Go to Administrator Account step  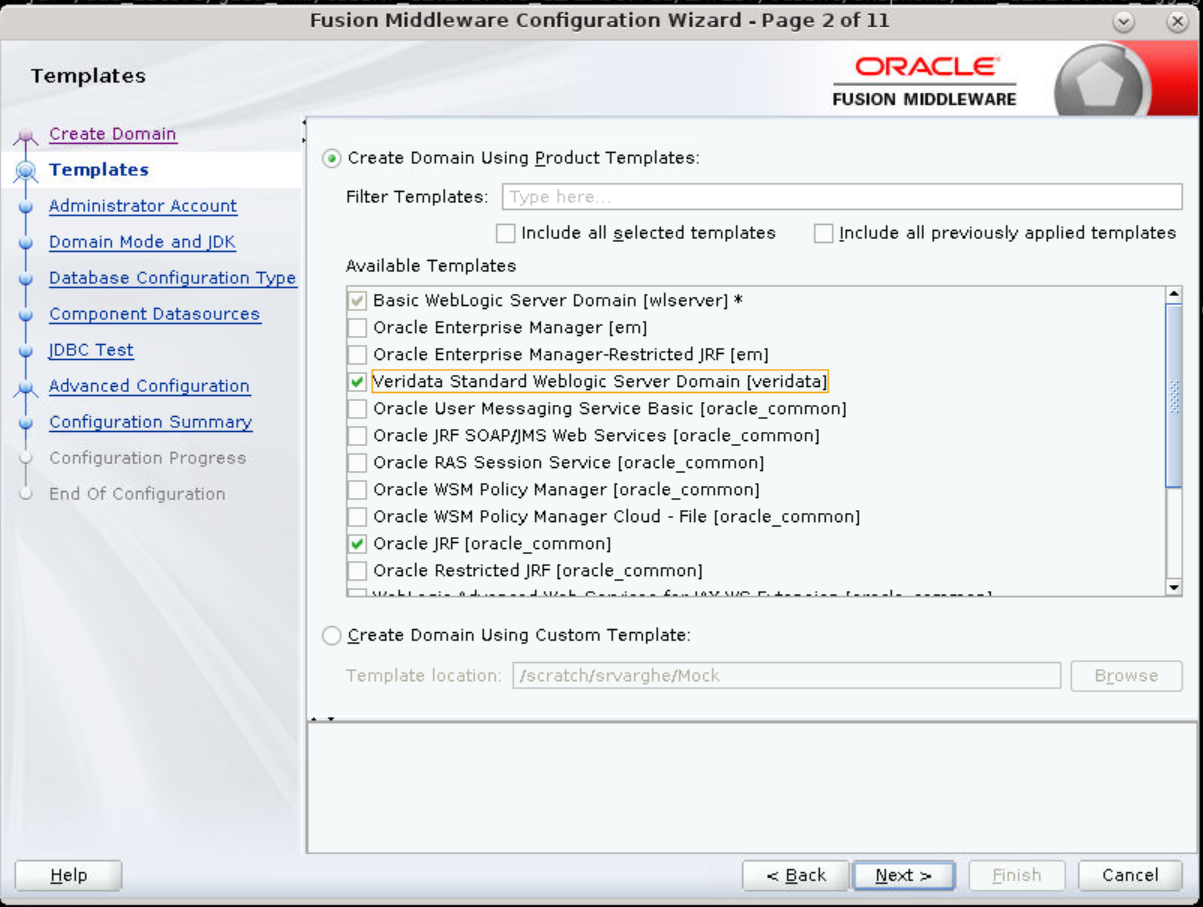coord(143,206)
